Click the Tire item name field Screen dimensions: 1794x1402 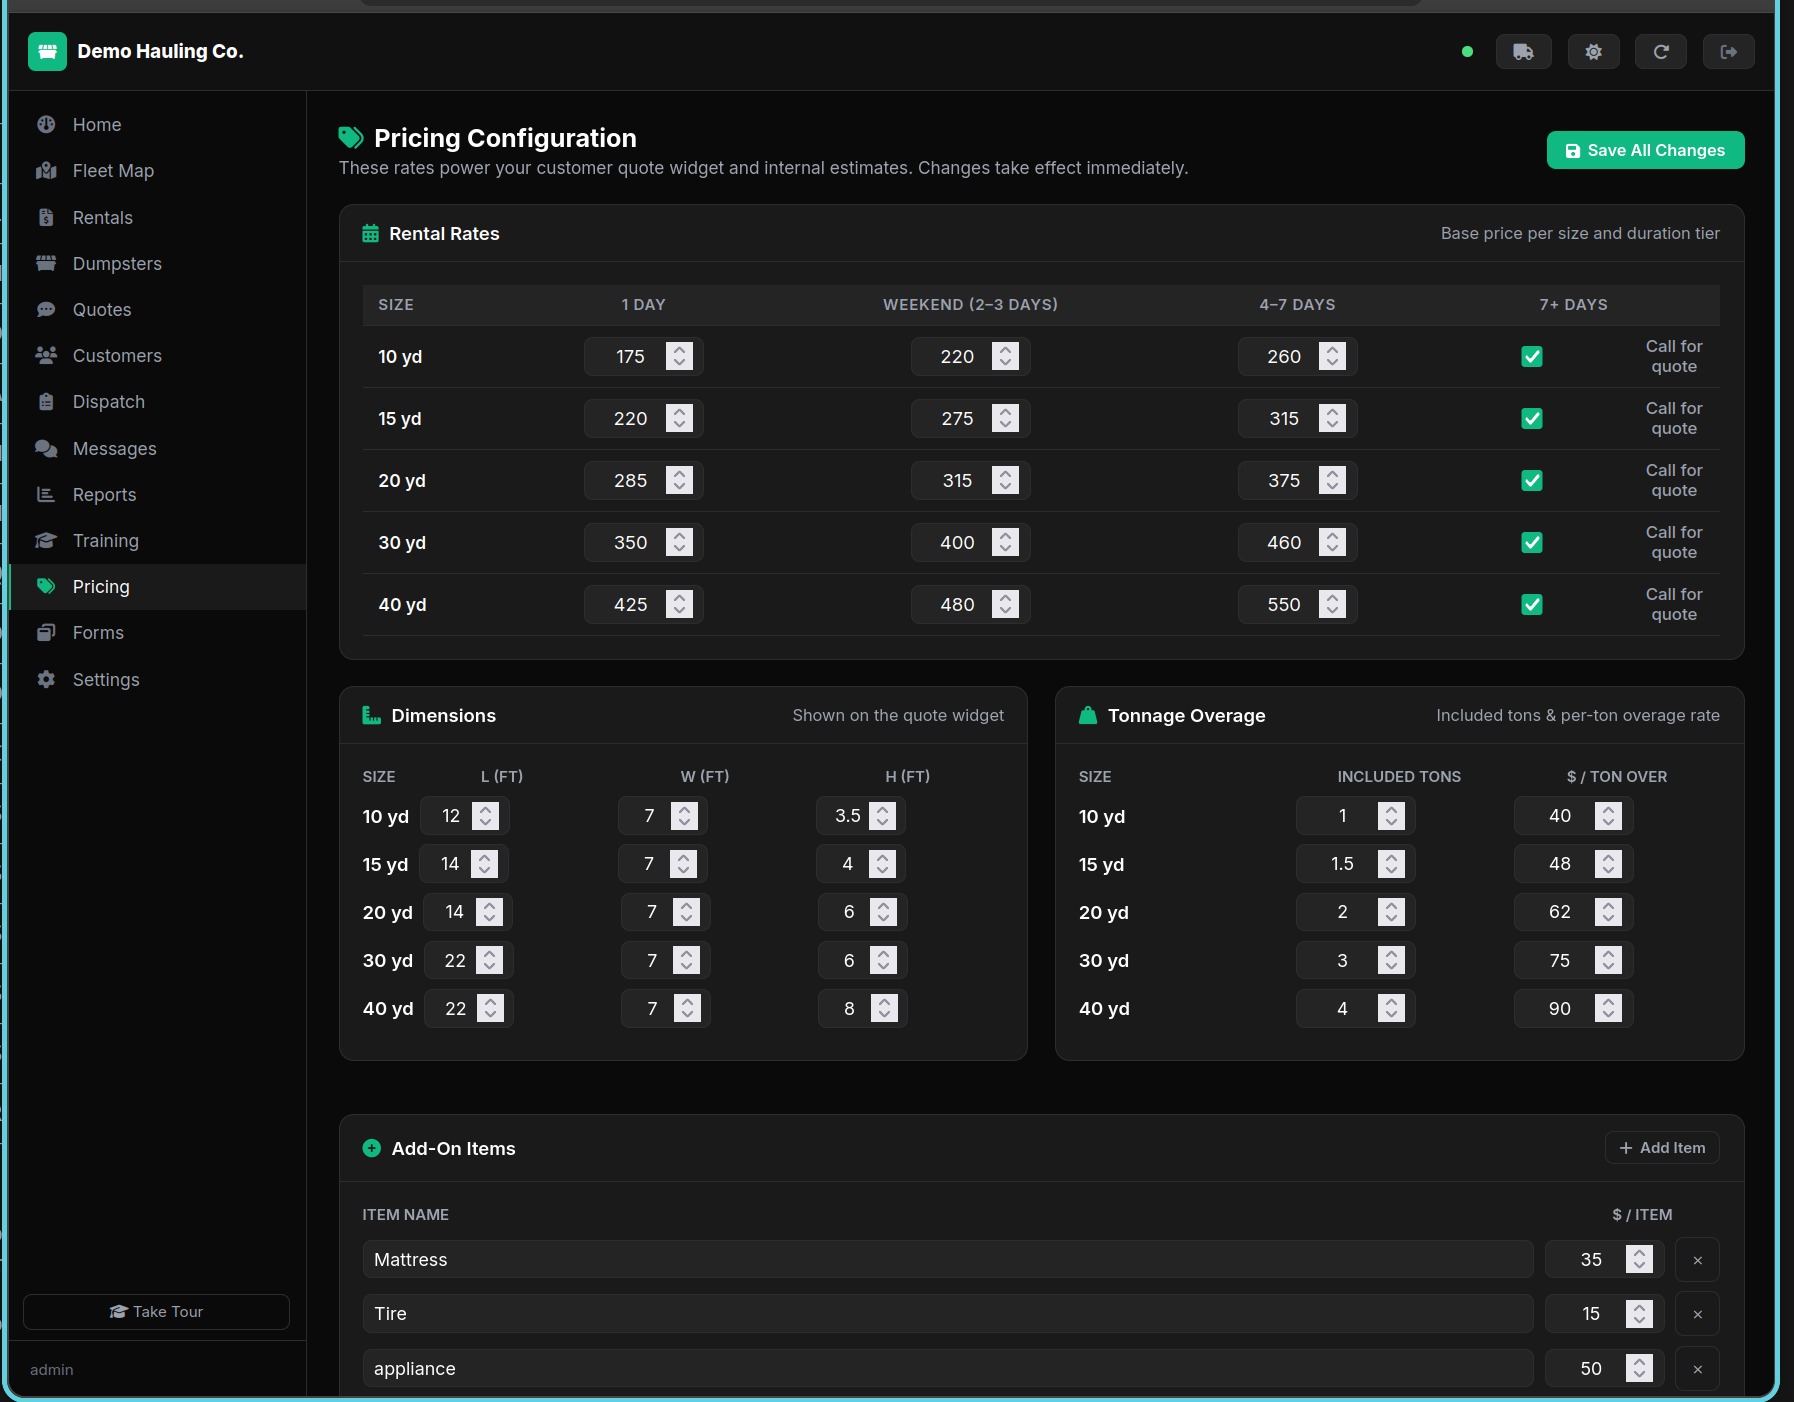[x=946, y=1313]
